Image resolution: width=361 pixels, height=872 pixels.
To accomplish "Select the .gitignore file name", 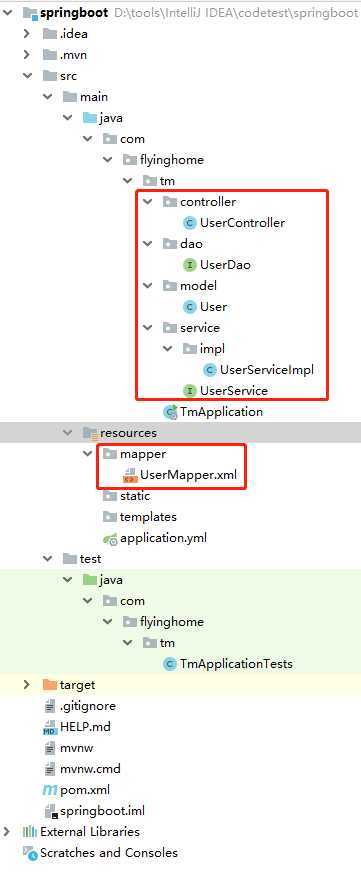I will [x=88, y=706].
